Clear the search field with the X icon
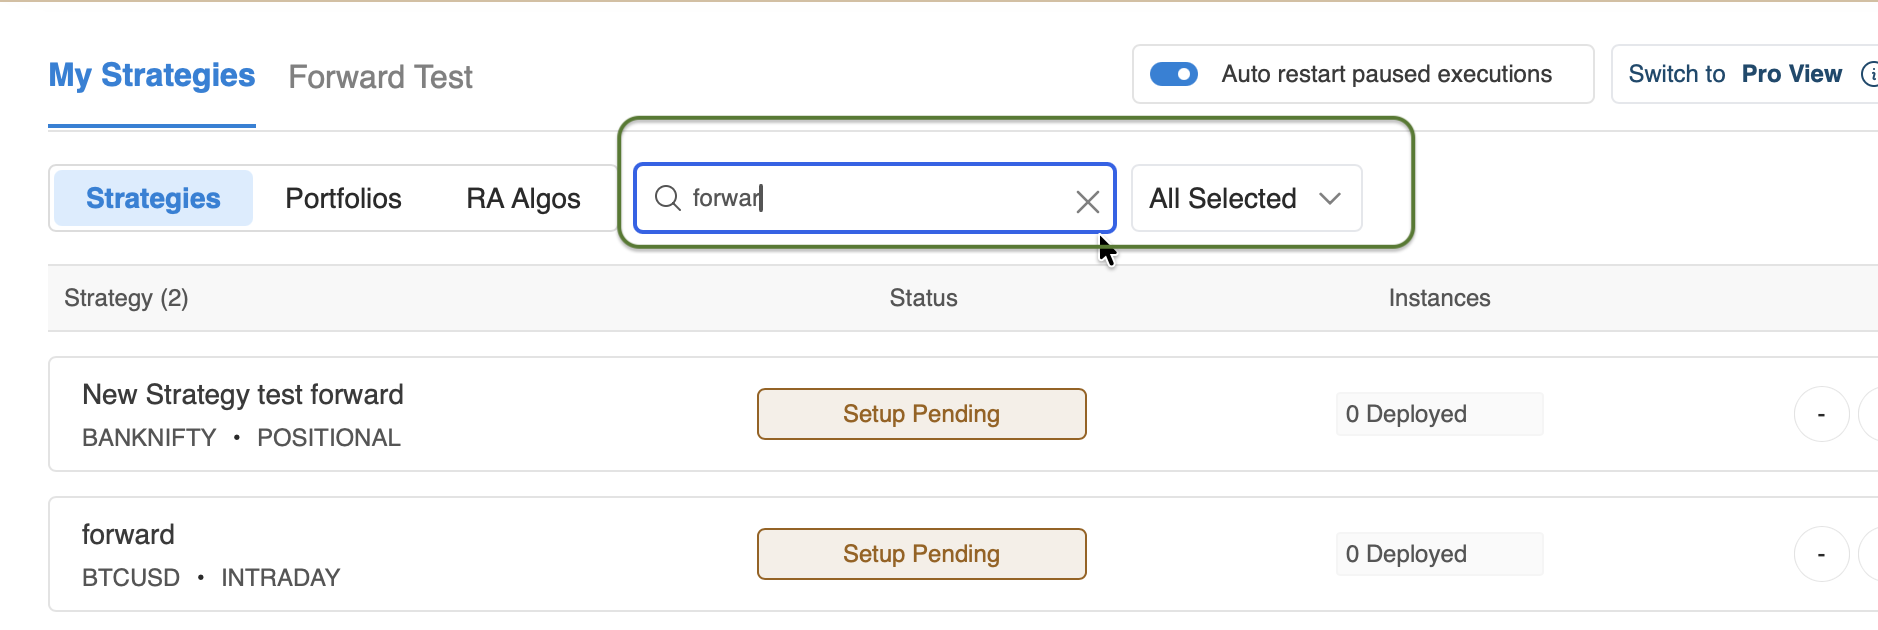Image resolution: width=1878 pixels, height=630 pixels. coord(1087,201)
